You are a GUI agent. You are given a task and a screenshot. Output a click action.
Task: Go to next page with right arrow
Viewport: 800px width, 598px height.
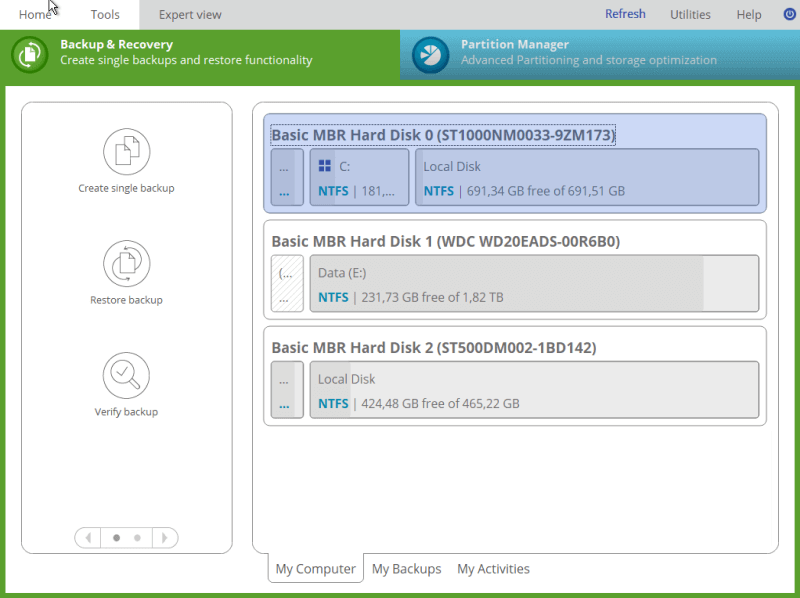(x=165, y=538)
